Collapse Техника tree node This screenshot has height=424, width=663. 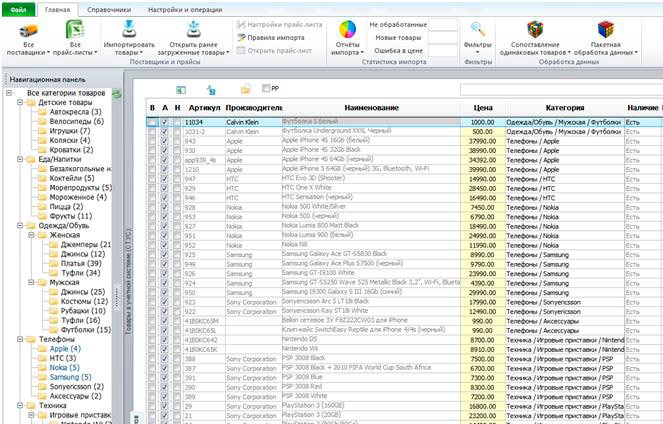tap(20, 405)
